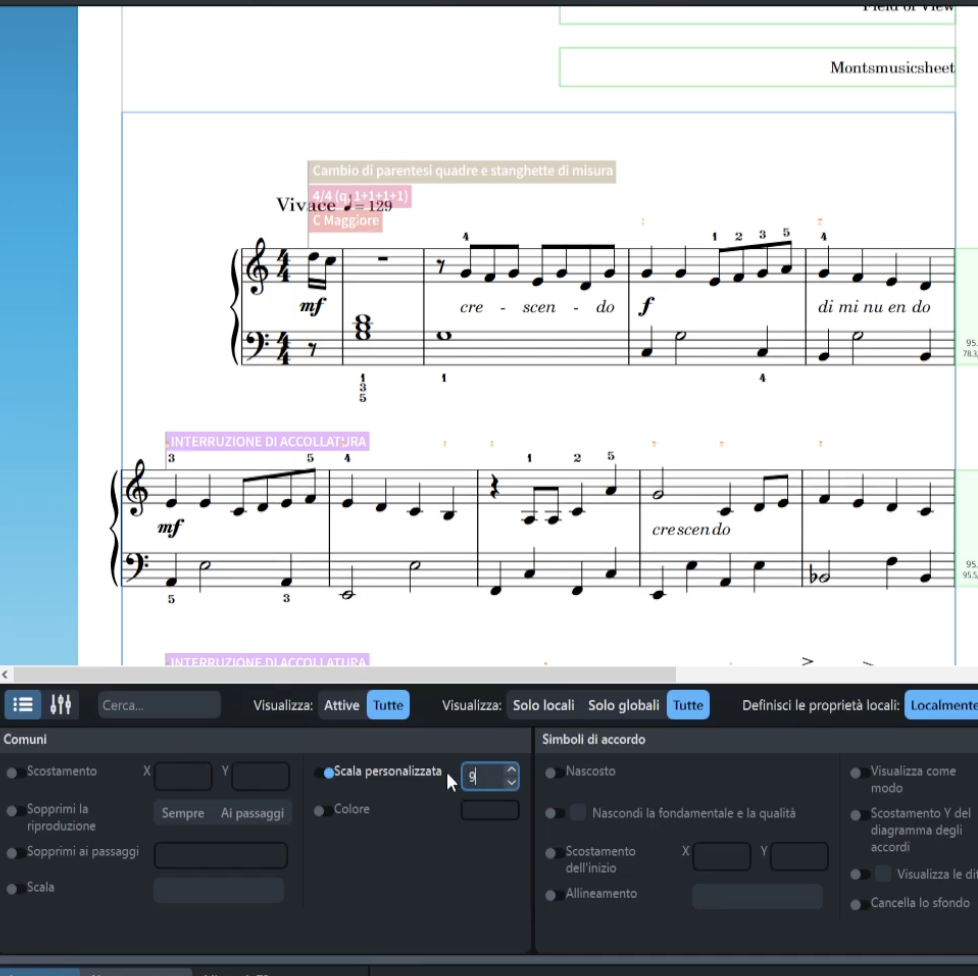Viewport: 978px width, 976px height.
Task: Increase custom scale with up stepper arrow
Action: coord(511,770)
